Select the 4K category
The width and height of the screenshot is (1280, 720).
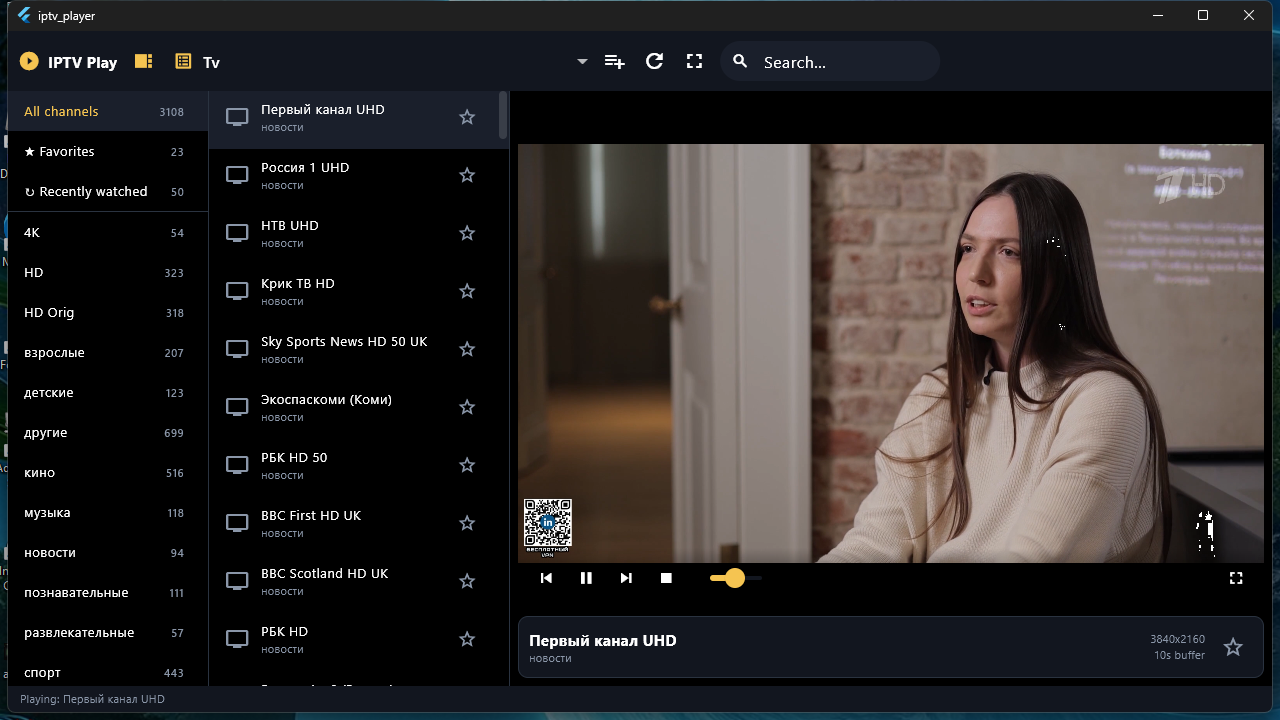(108, 232)
